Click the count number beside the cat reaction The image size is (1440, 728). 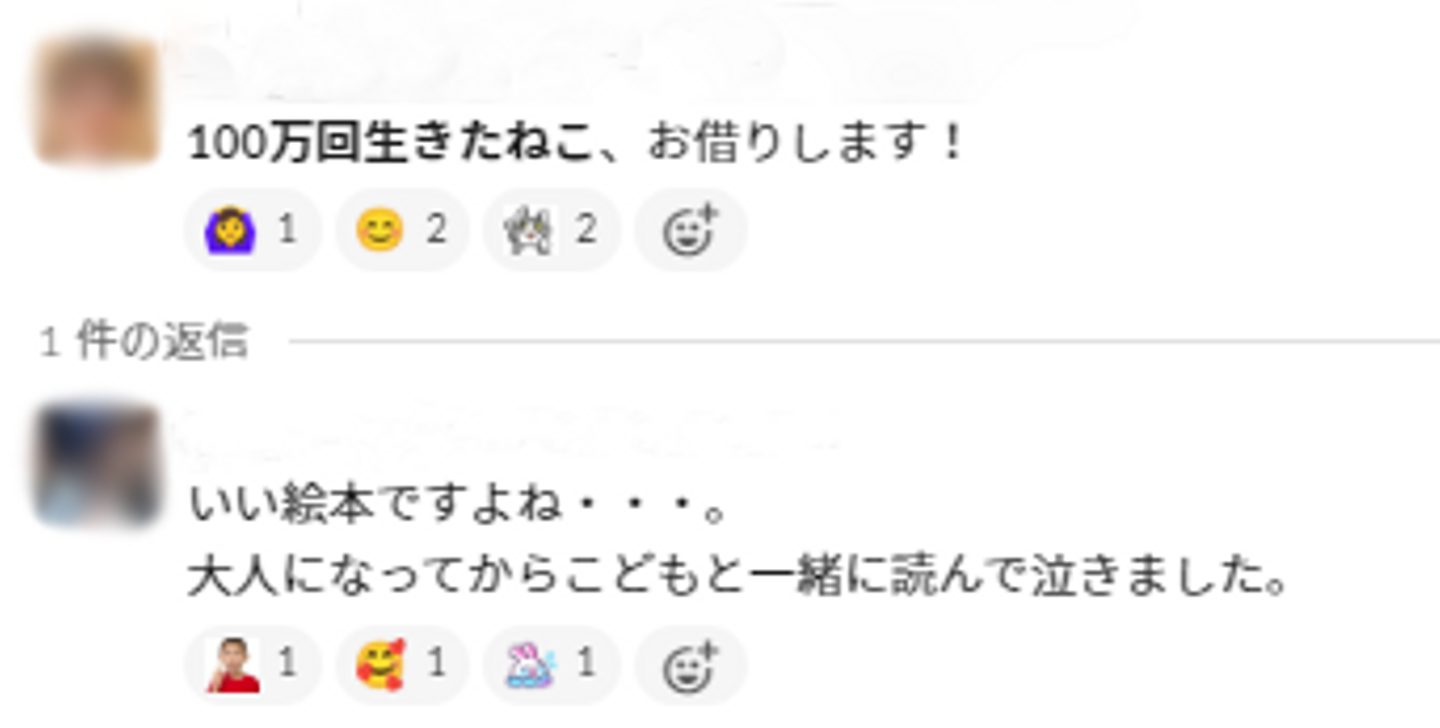(x=585, y=231)
